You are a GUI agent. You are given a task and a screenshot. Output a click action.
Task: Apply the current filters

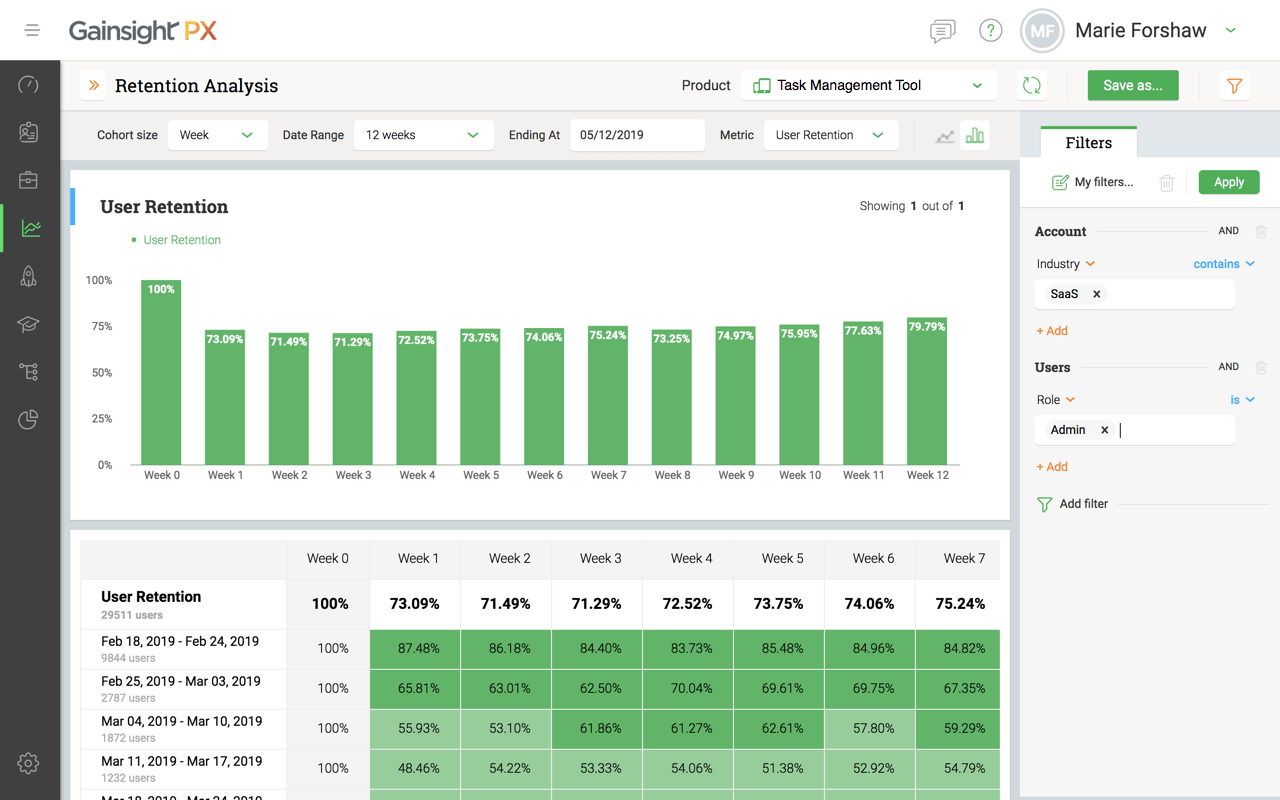(1229, 182)
